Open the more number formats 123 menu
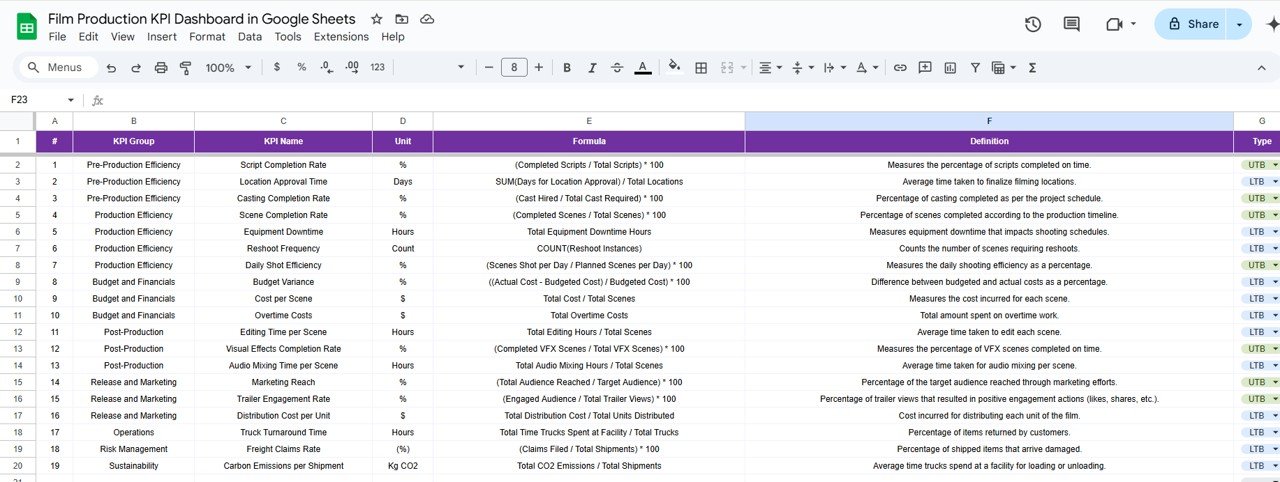This screenshot has width=1280, height=482. coord(377,67)
